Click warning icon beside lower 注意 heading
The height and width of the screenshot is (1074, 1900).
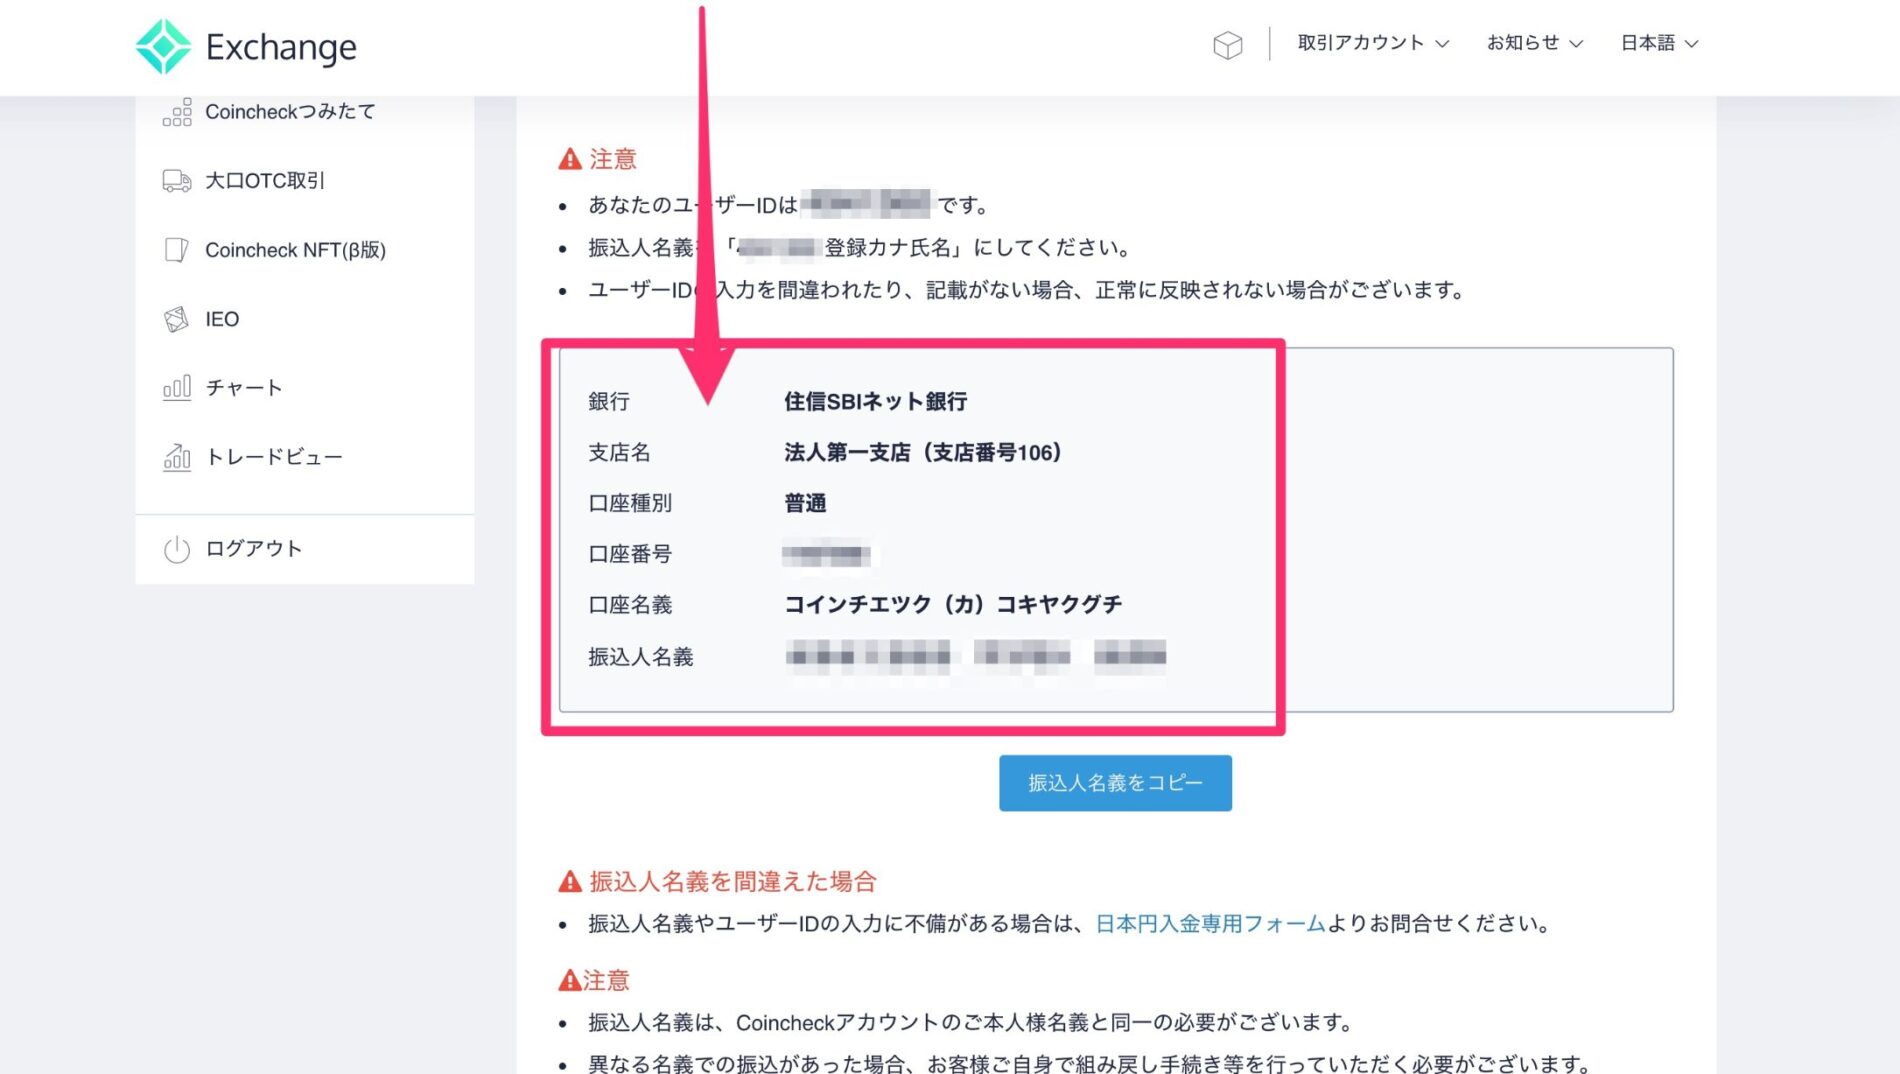click(x=570, y=980)
